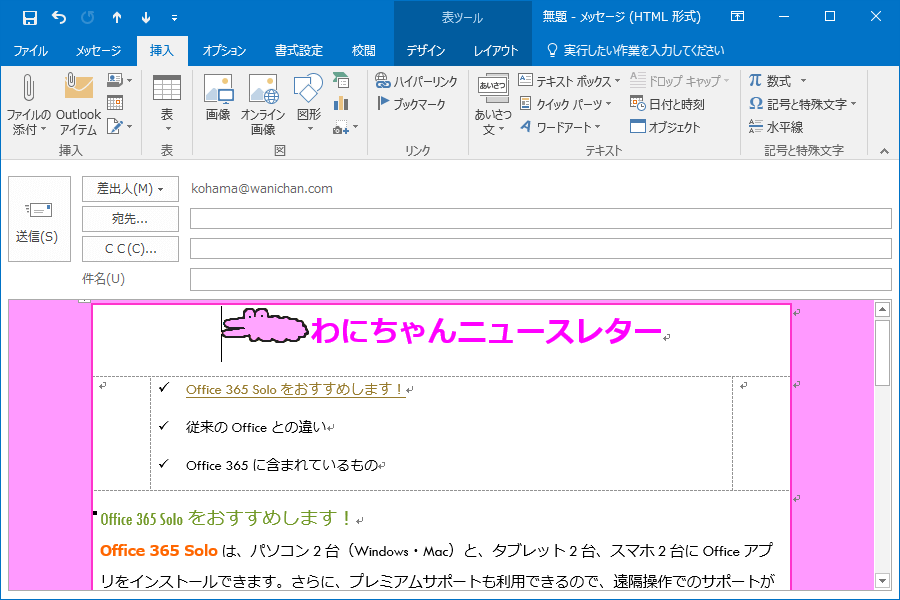Open the ファイル tab
This screenshot has height=600, width=900.
pos(30,51)
